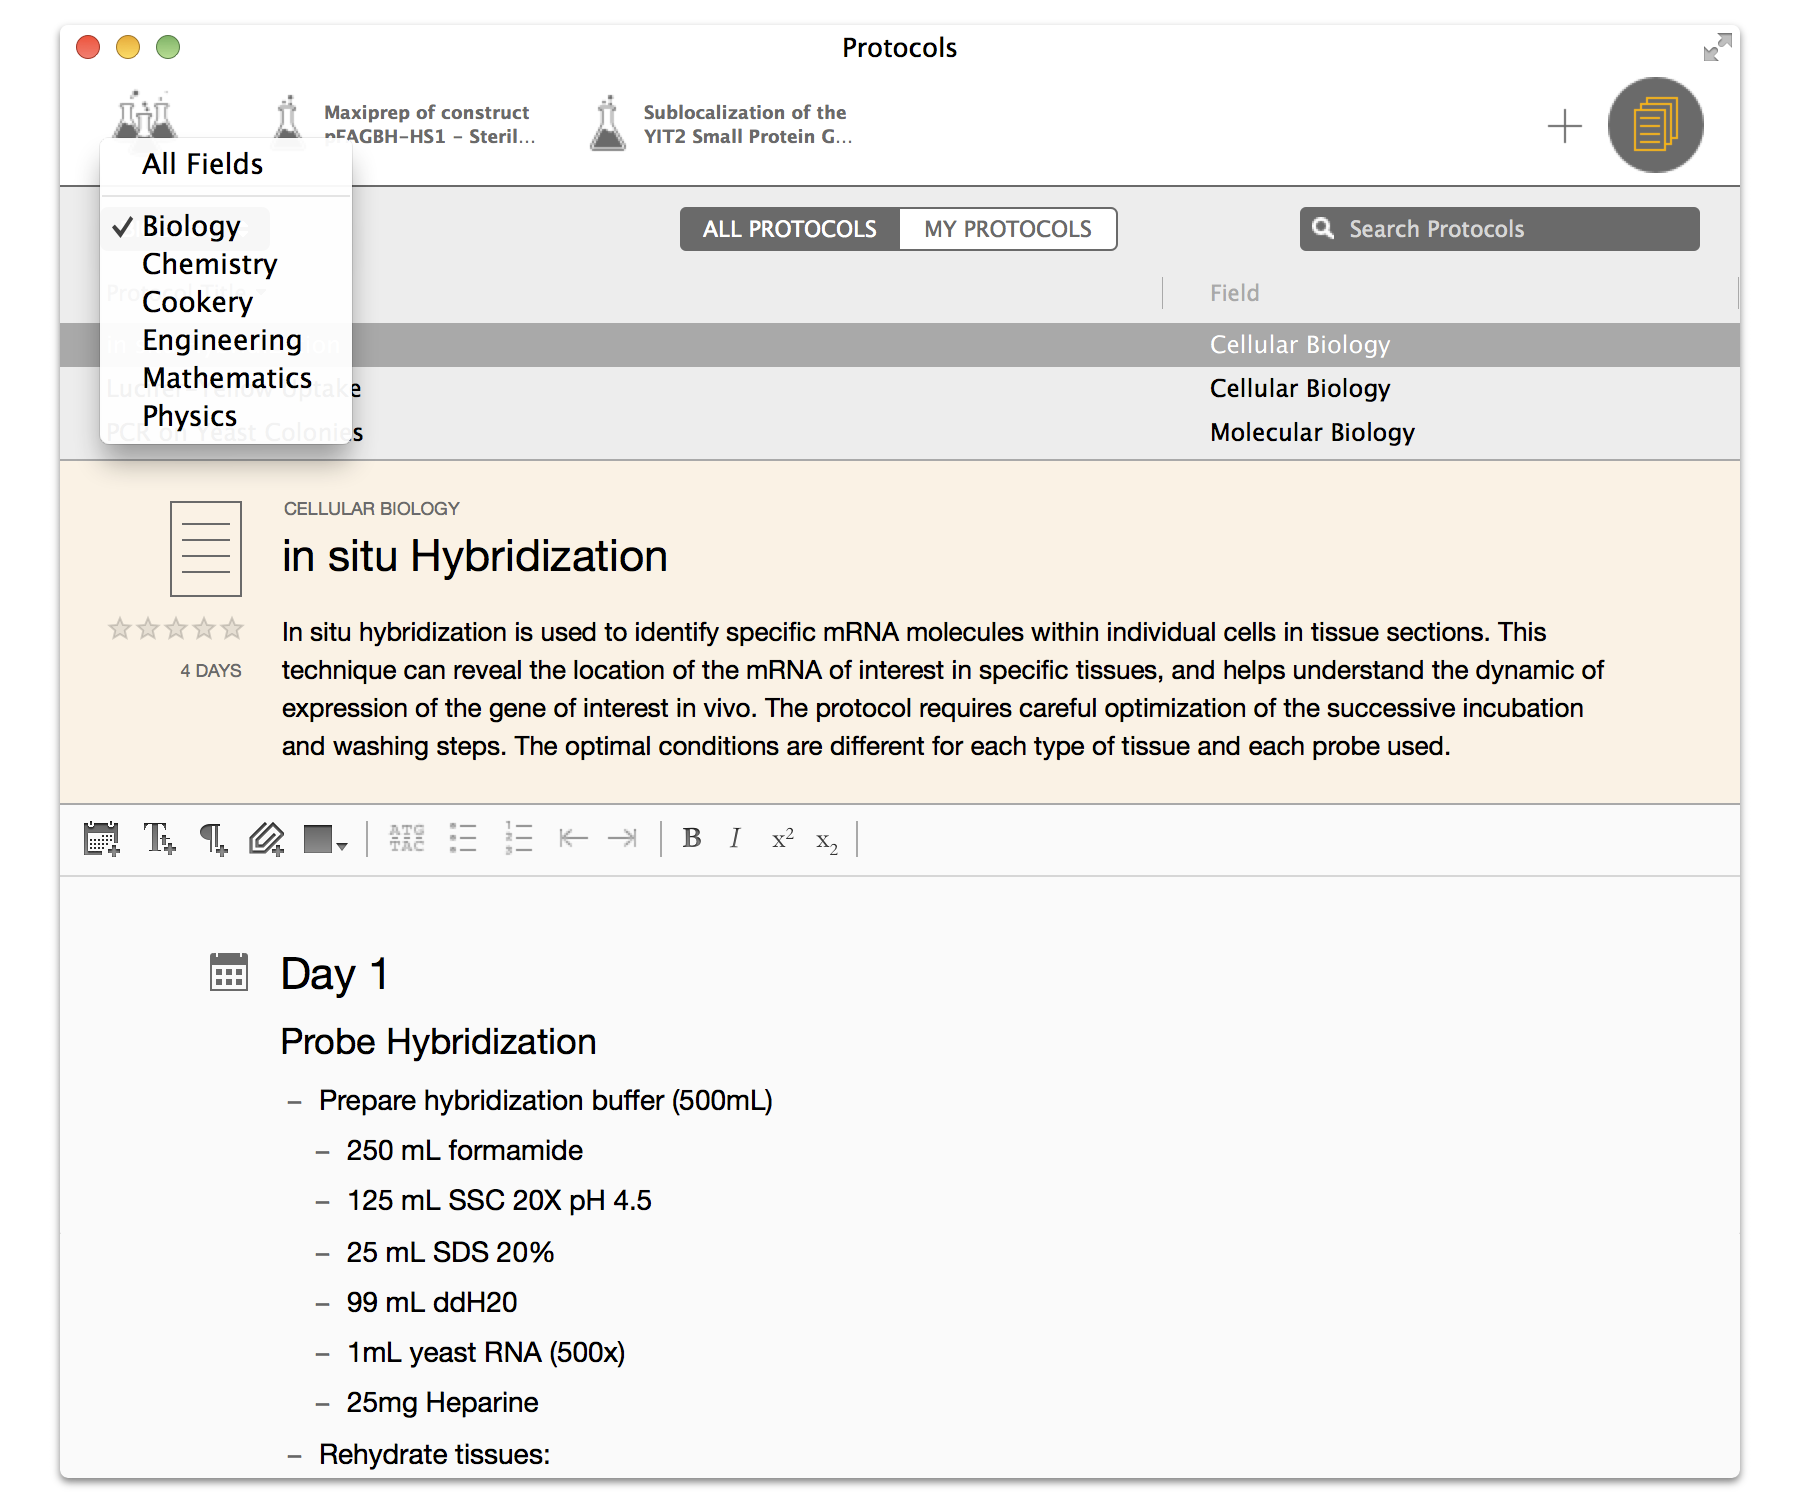
Task: Set rating with the first star
Action: click(120, 628)
